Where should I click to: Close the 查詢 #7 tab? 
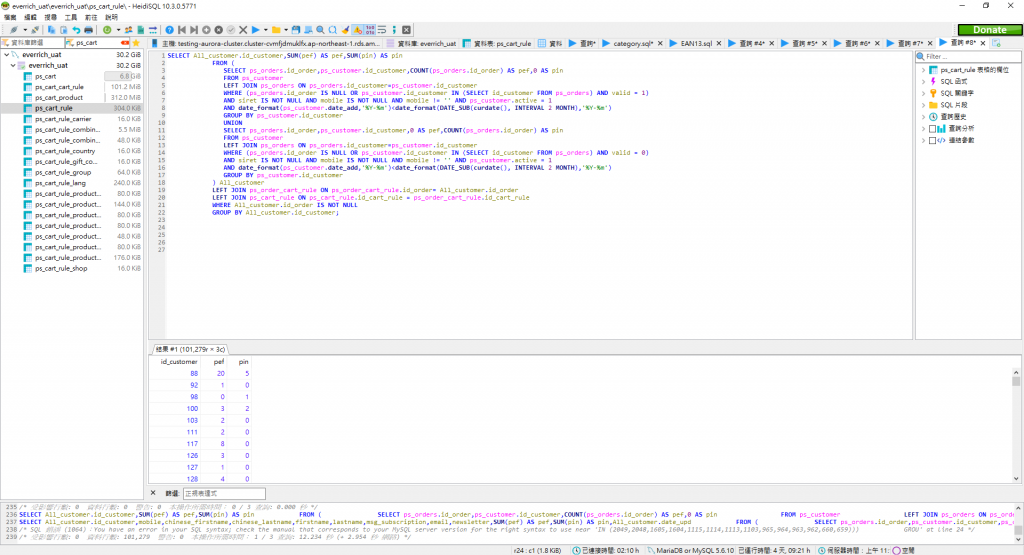(x=930, y=43)
